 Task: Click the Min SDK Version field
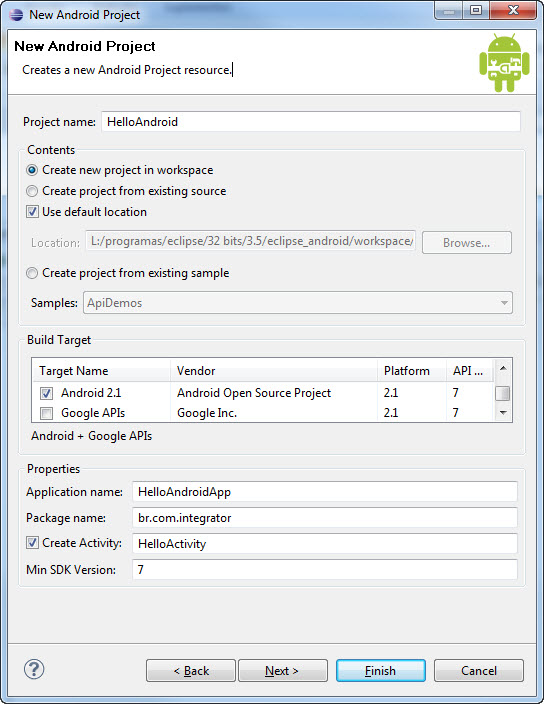[x=325, y=569]
